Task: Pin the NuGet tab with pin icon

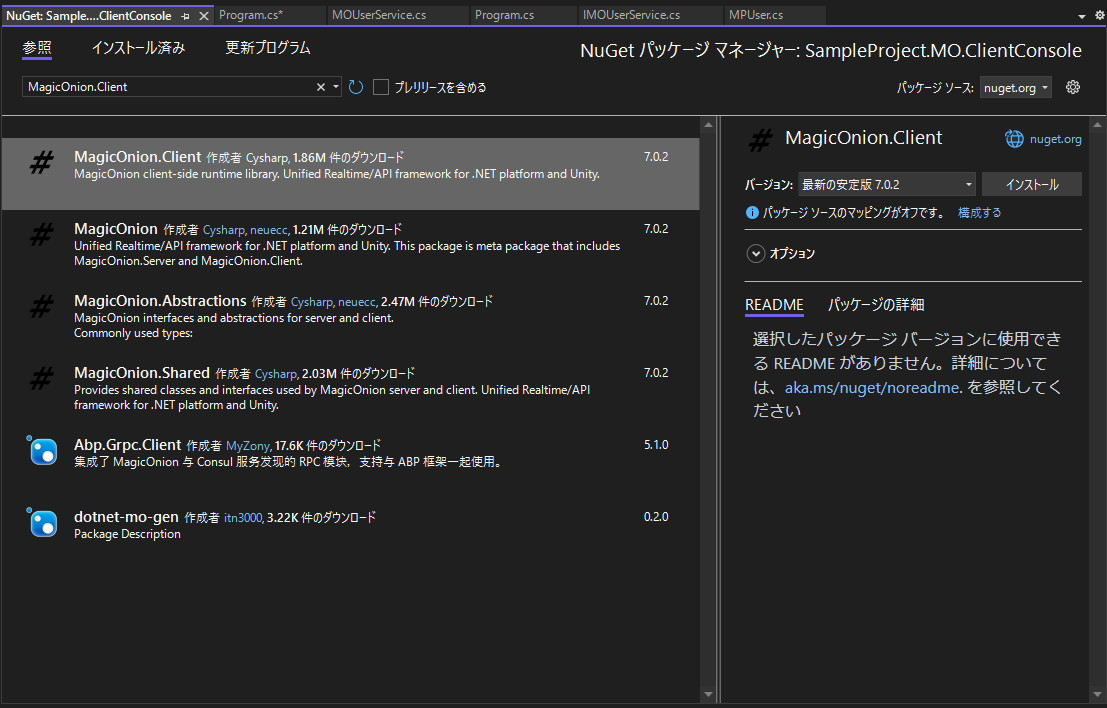Action: tap(185, 16)
